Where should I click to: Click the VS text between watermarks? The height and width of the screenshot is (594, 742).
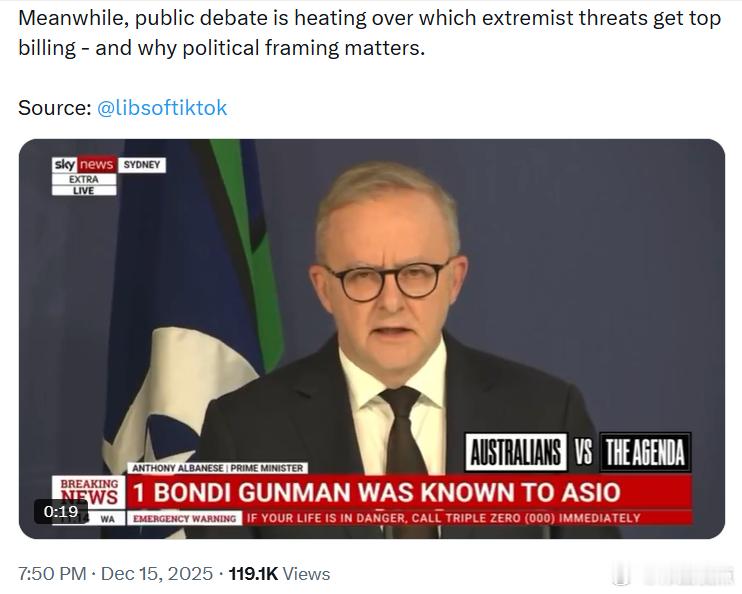click(583, 452)
